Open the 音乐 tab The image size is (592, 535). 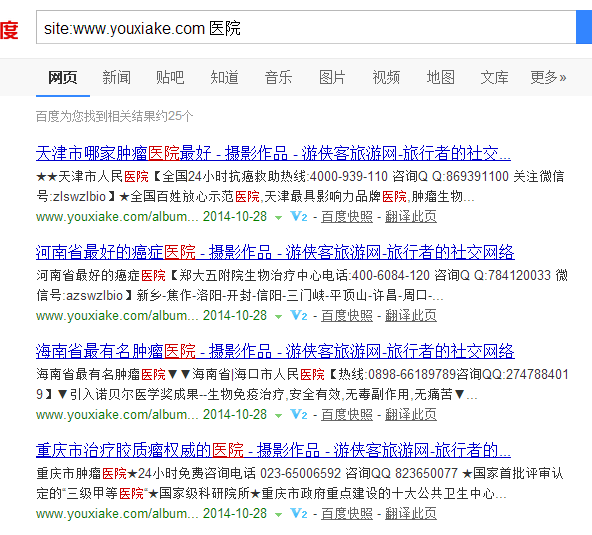278,78
